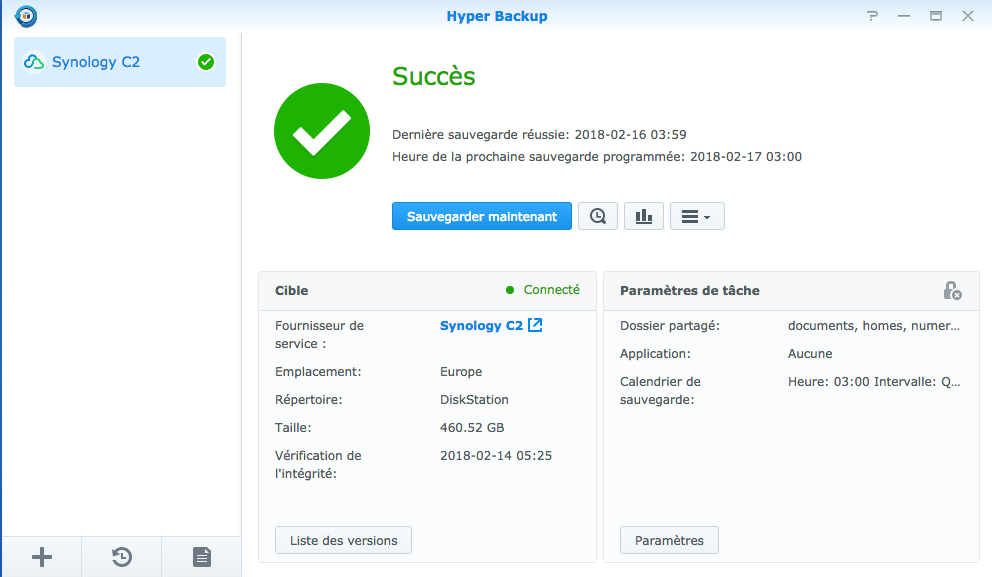Viewport: 992px width, 577px height.
Task: Click the DiskStation directory value
Action: (x=474, y=400)
